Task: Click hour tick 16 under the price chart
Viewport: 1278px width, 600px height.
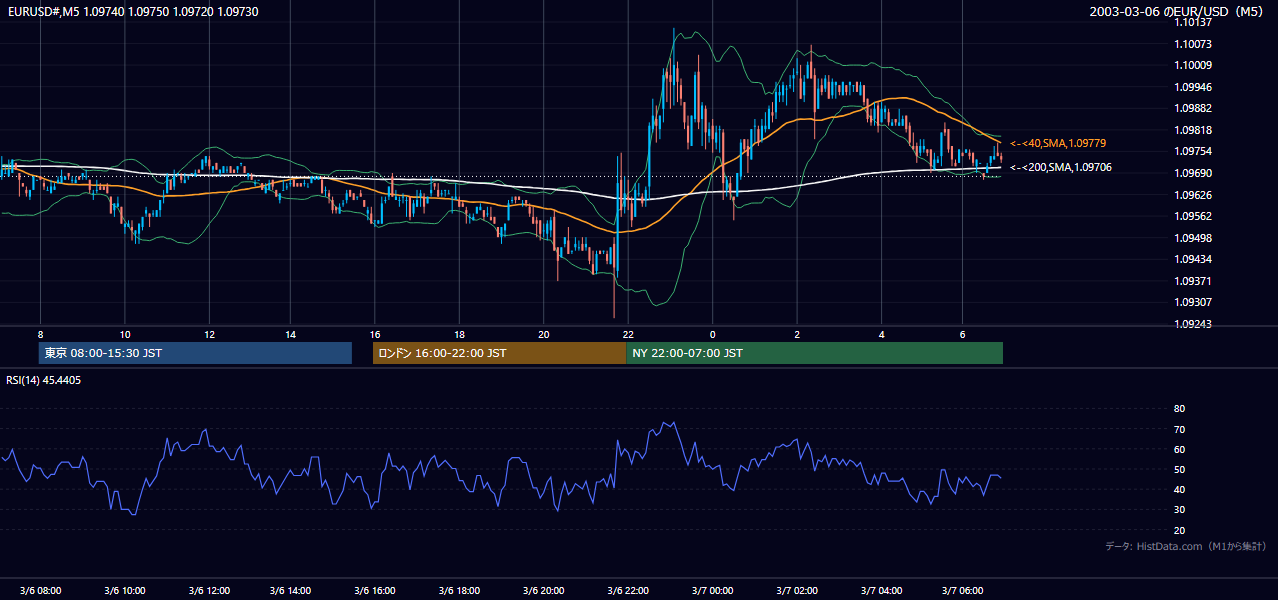Action: click(x=375, y=334)
